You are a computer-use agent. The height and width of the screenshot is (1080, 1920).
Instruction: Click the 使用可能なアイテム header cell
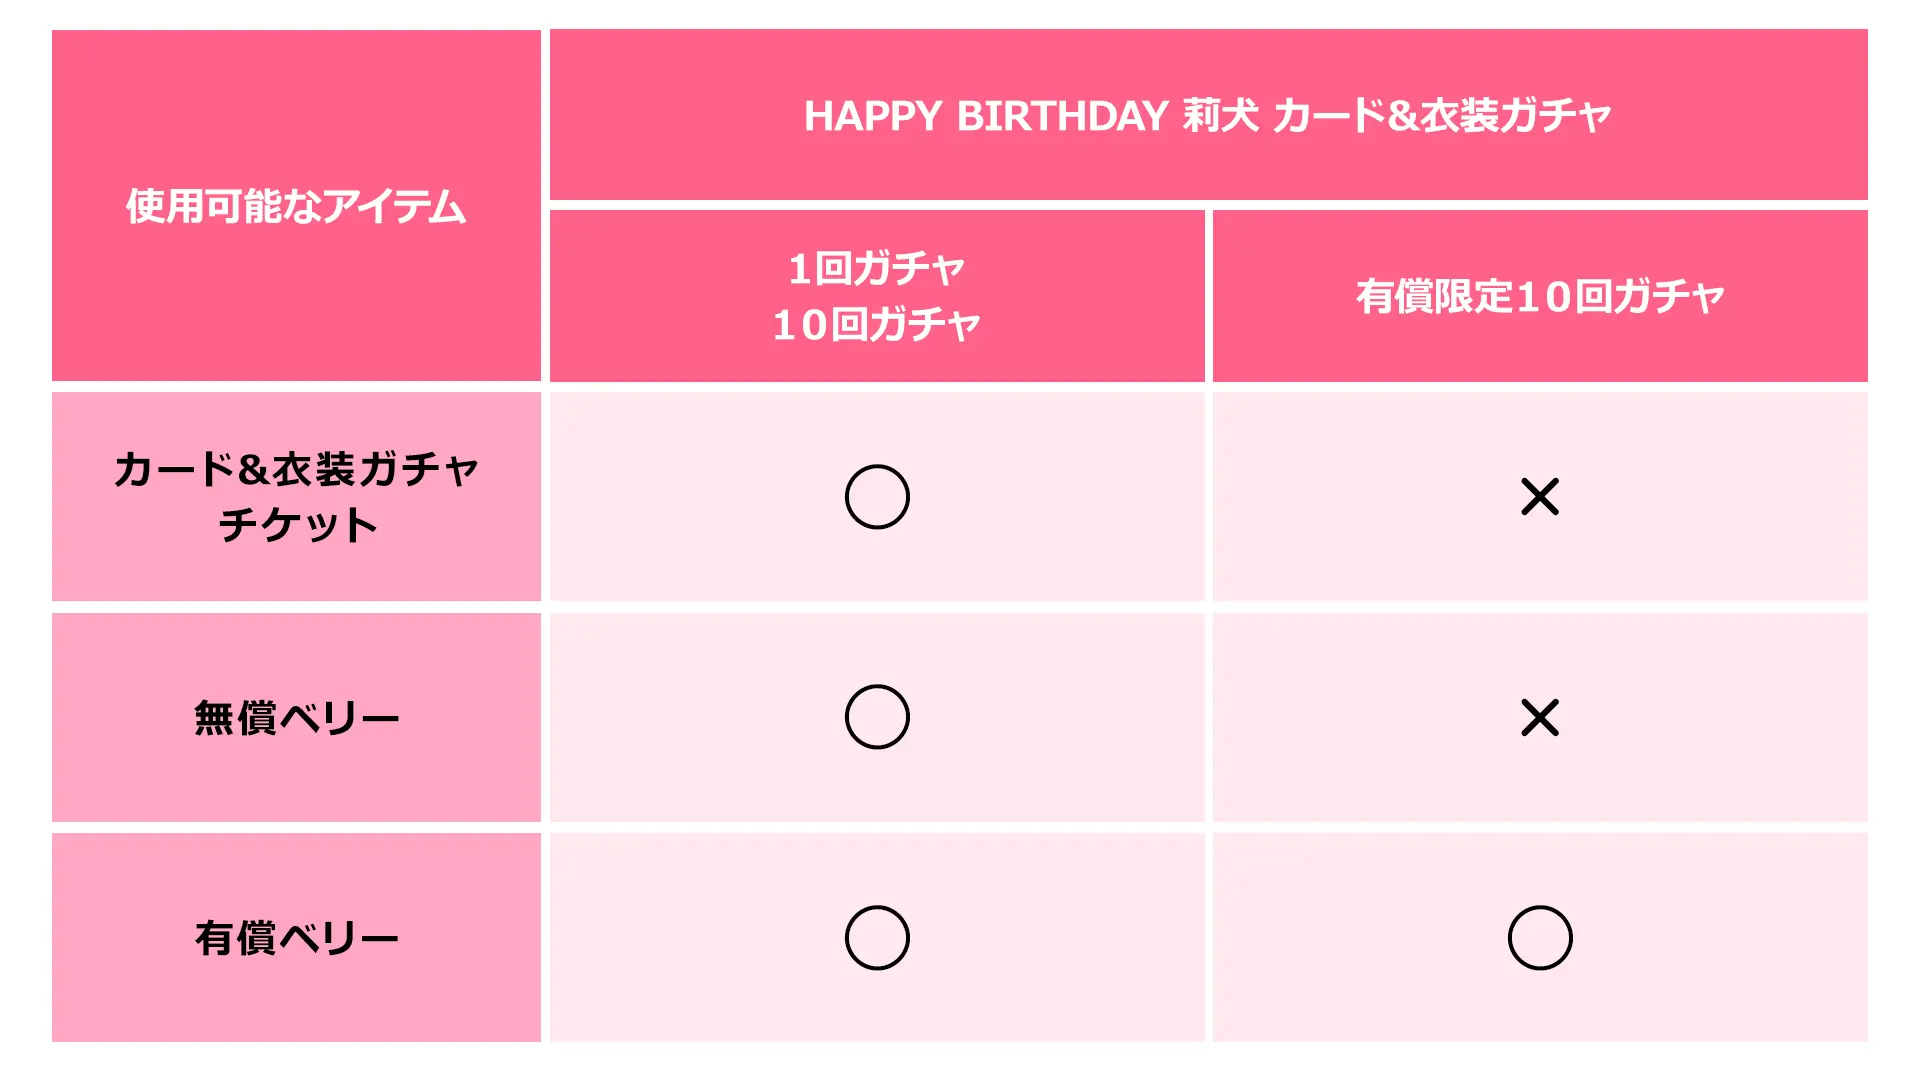tap(296, 205)
